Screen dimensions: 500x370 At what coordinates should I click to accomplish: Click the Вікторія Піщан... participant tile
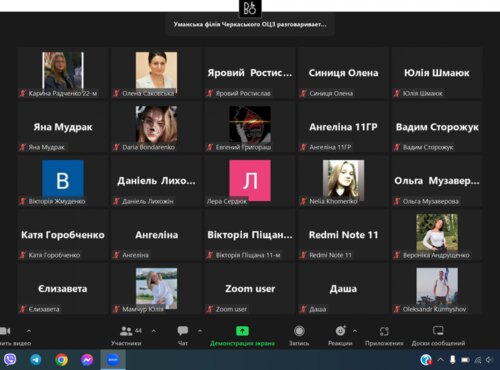coord(250,235)
